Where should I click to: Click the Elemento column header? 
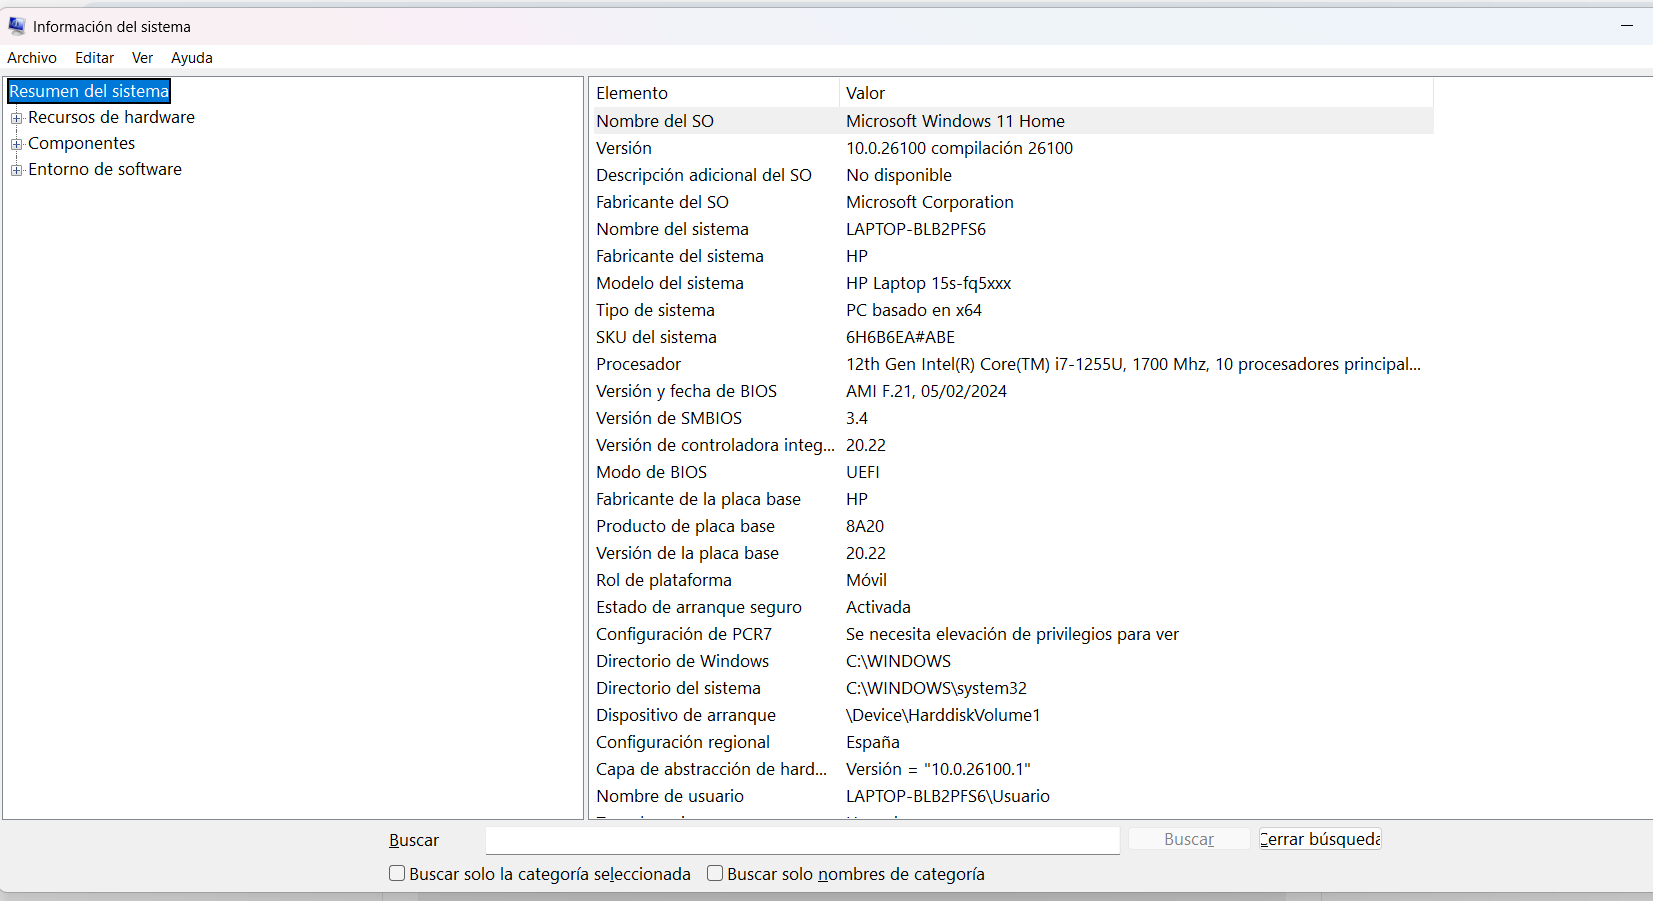point(714,93)
